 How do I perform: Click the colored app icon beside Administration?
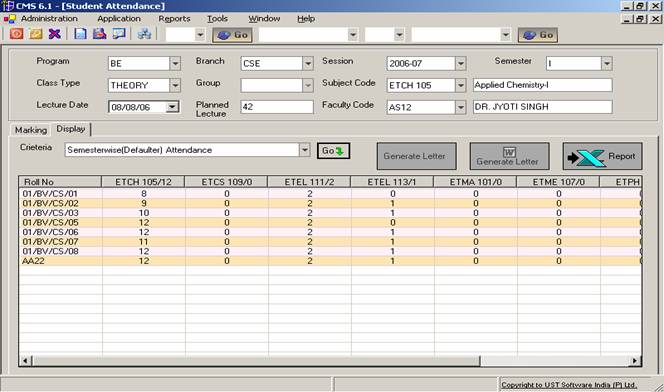point(10,19)
